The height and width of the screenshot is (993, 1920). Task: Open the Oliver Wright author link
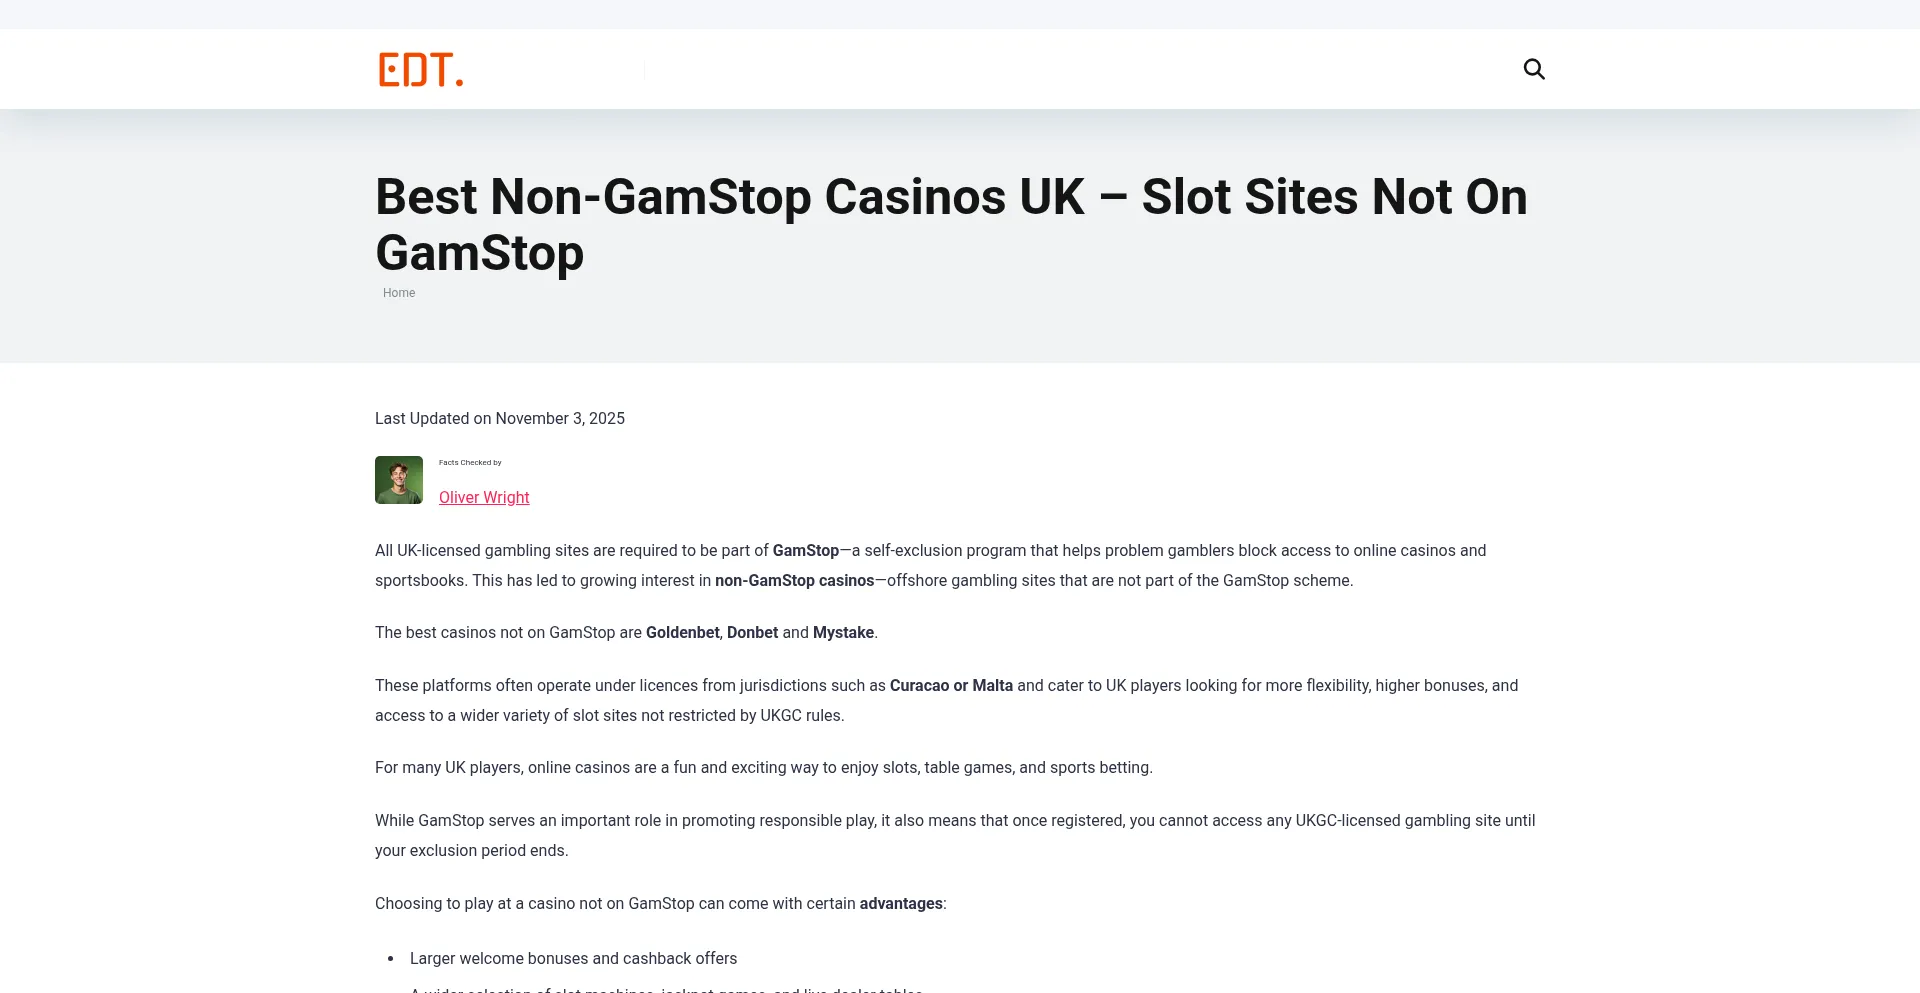click(484, 497)
